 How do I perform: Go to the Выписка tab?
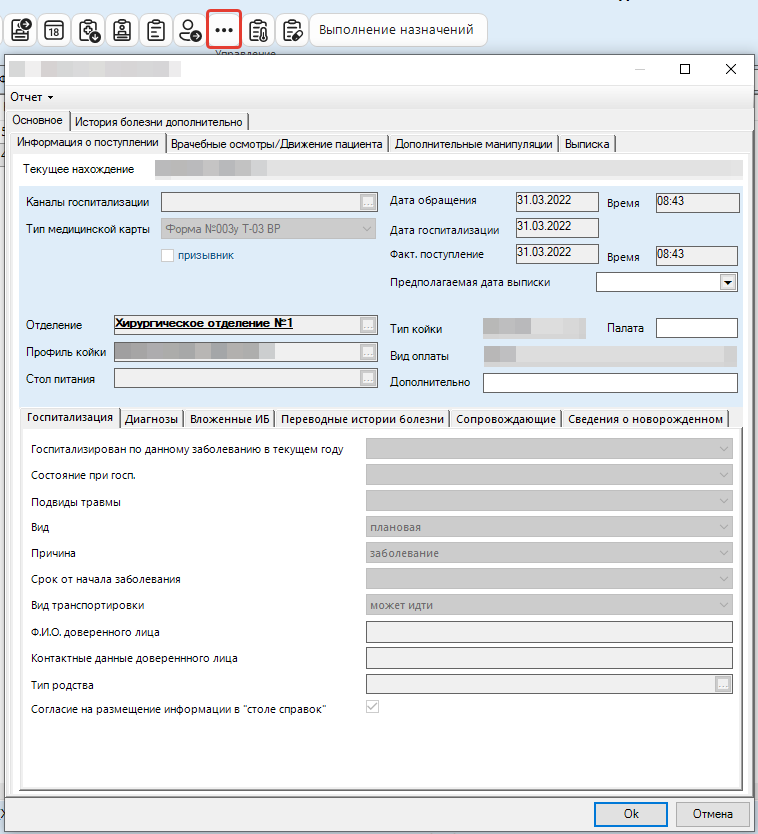pos(587,144)
